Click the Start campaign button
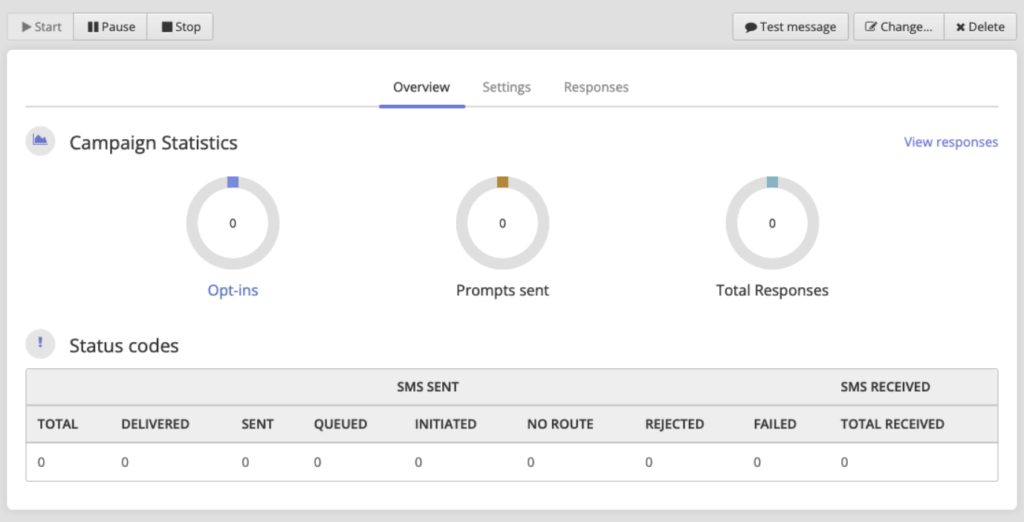 click(x=41, y=27)
